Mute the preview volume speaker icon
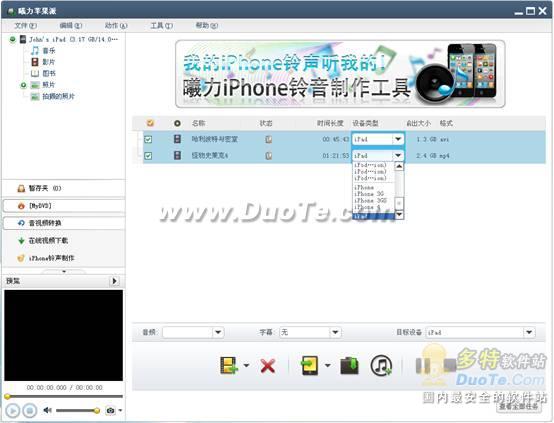 coord(47,410)
